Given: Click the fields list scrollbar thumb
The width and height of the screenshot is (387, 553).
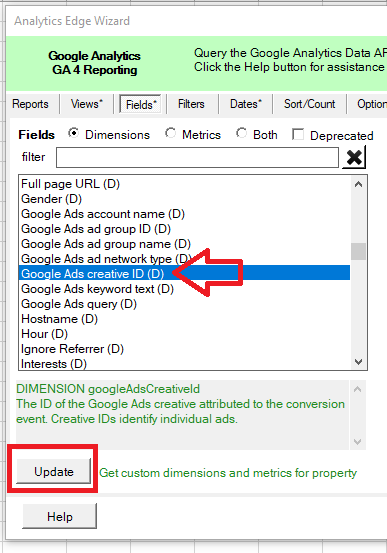Looking at the screenshot, I should point(358,251).
